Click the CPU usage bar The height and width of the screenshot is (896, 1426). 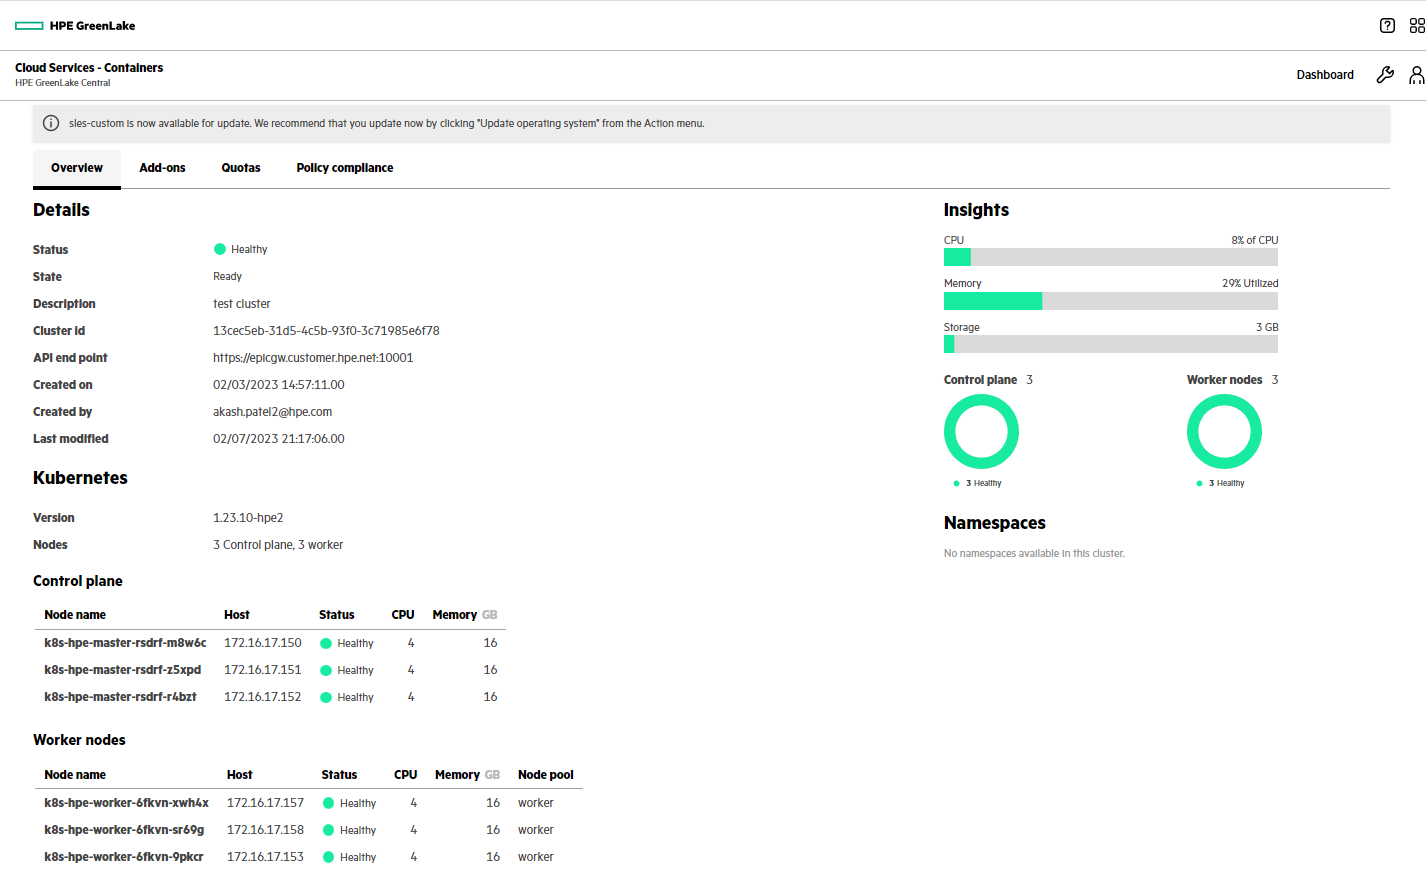click(x=1110, y=257)
